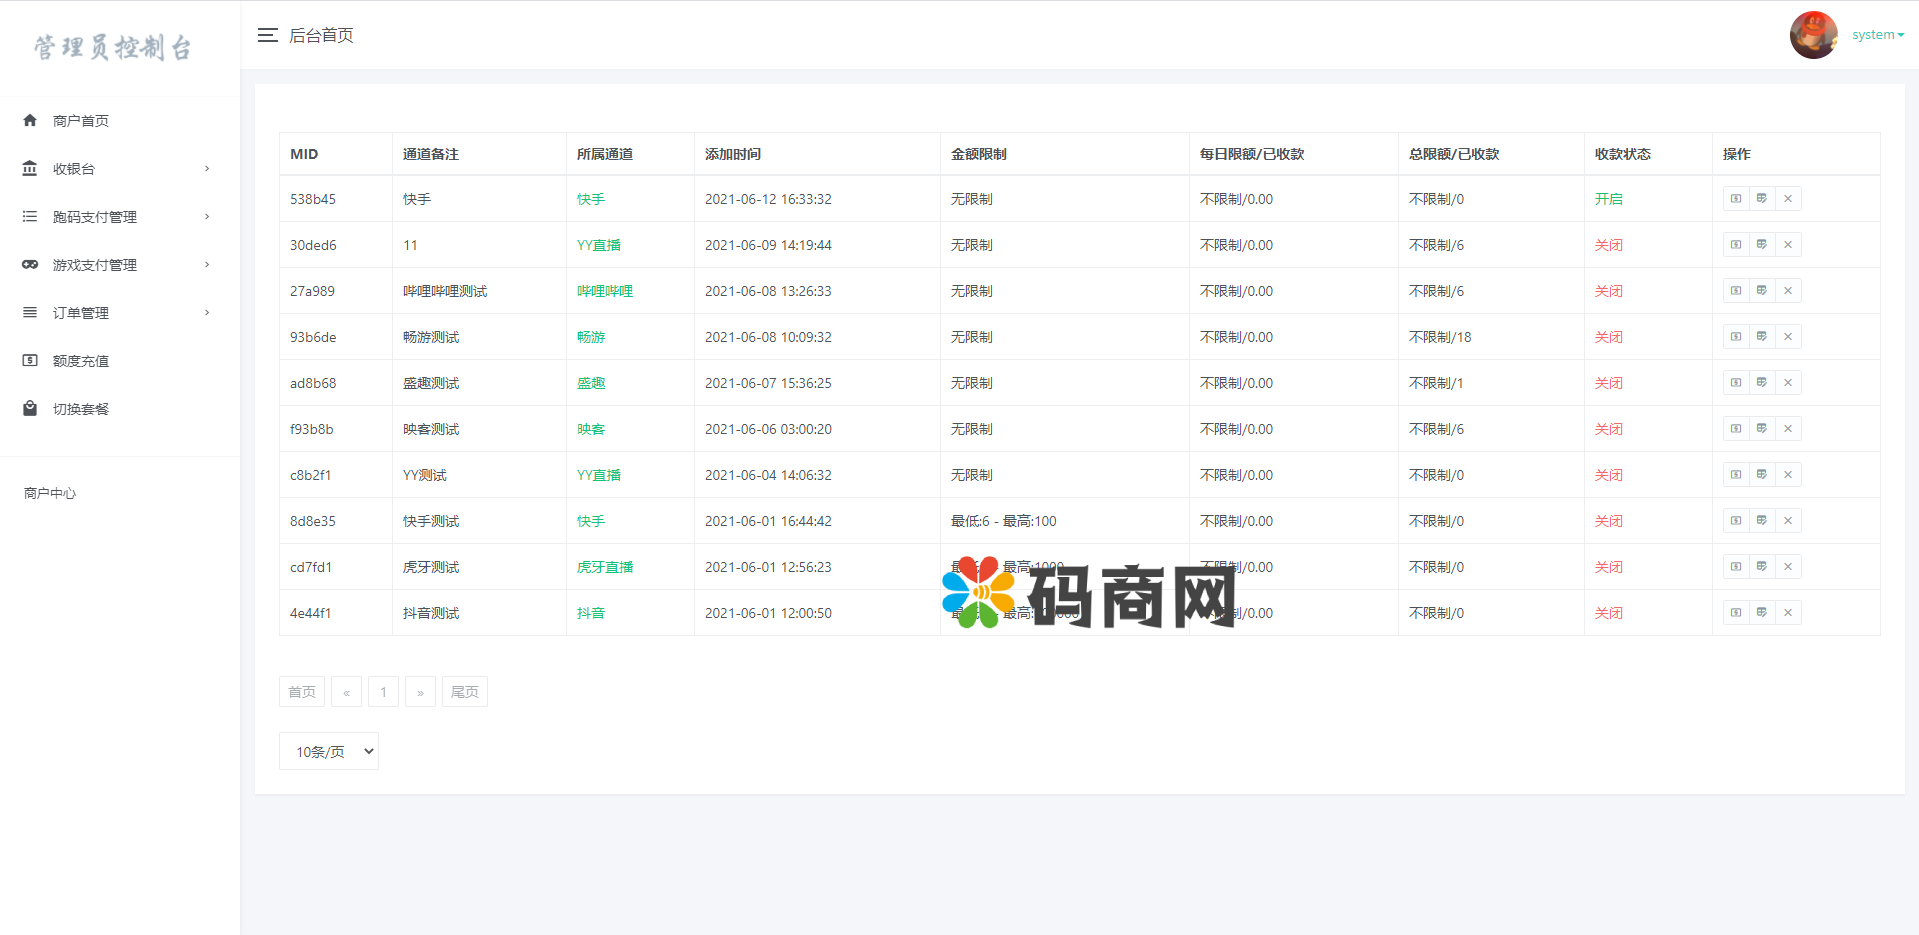
Task: Click the shopping bag icon for 切换套餐
Action: [x=30, y=409]
